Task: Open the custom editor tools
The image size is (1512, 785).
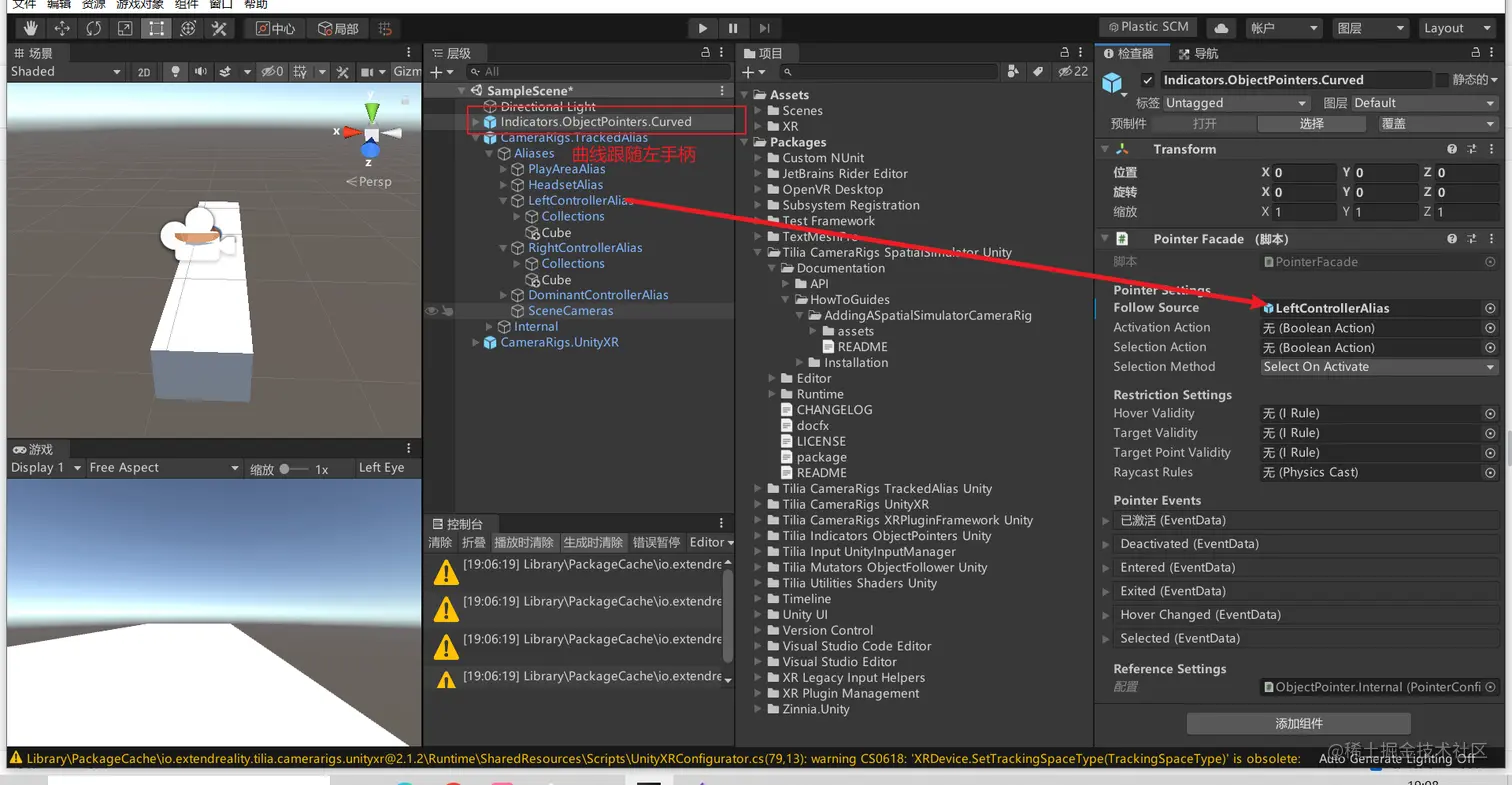Action: click(x=217, y=28)
